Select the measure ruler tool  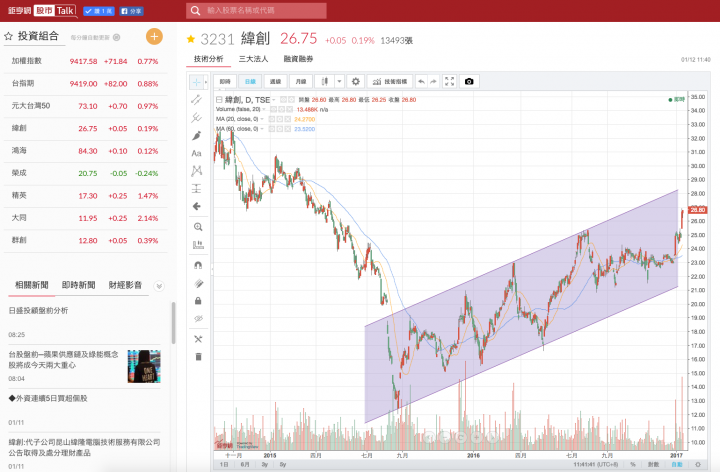click(x=198, y=245)
